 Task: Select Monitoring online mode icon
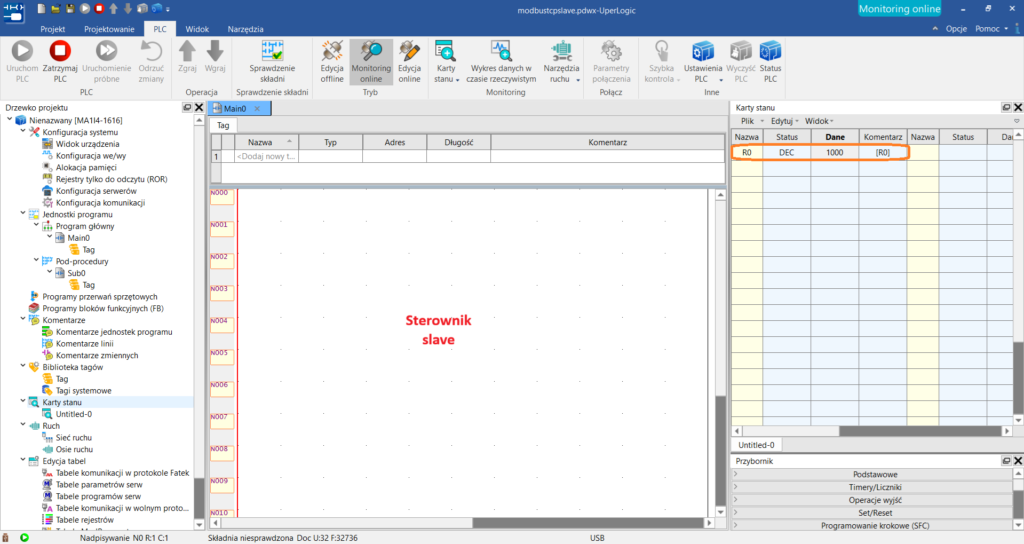(371, 52)
